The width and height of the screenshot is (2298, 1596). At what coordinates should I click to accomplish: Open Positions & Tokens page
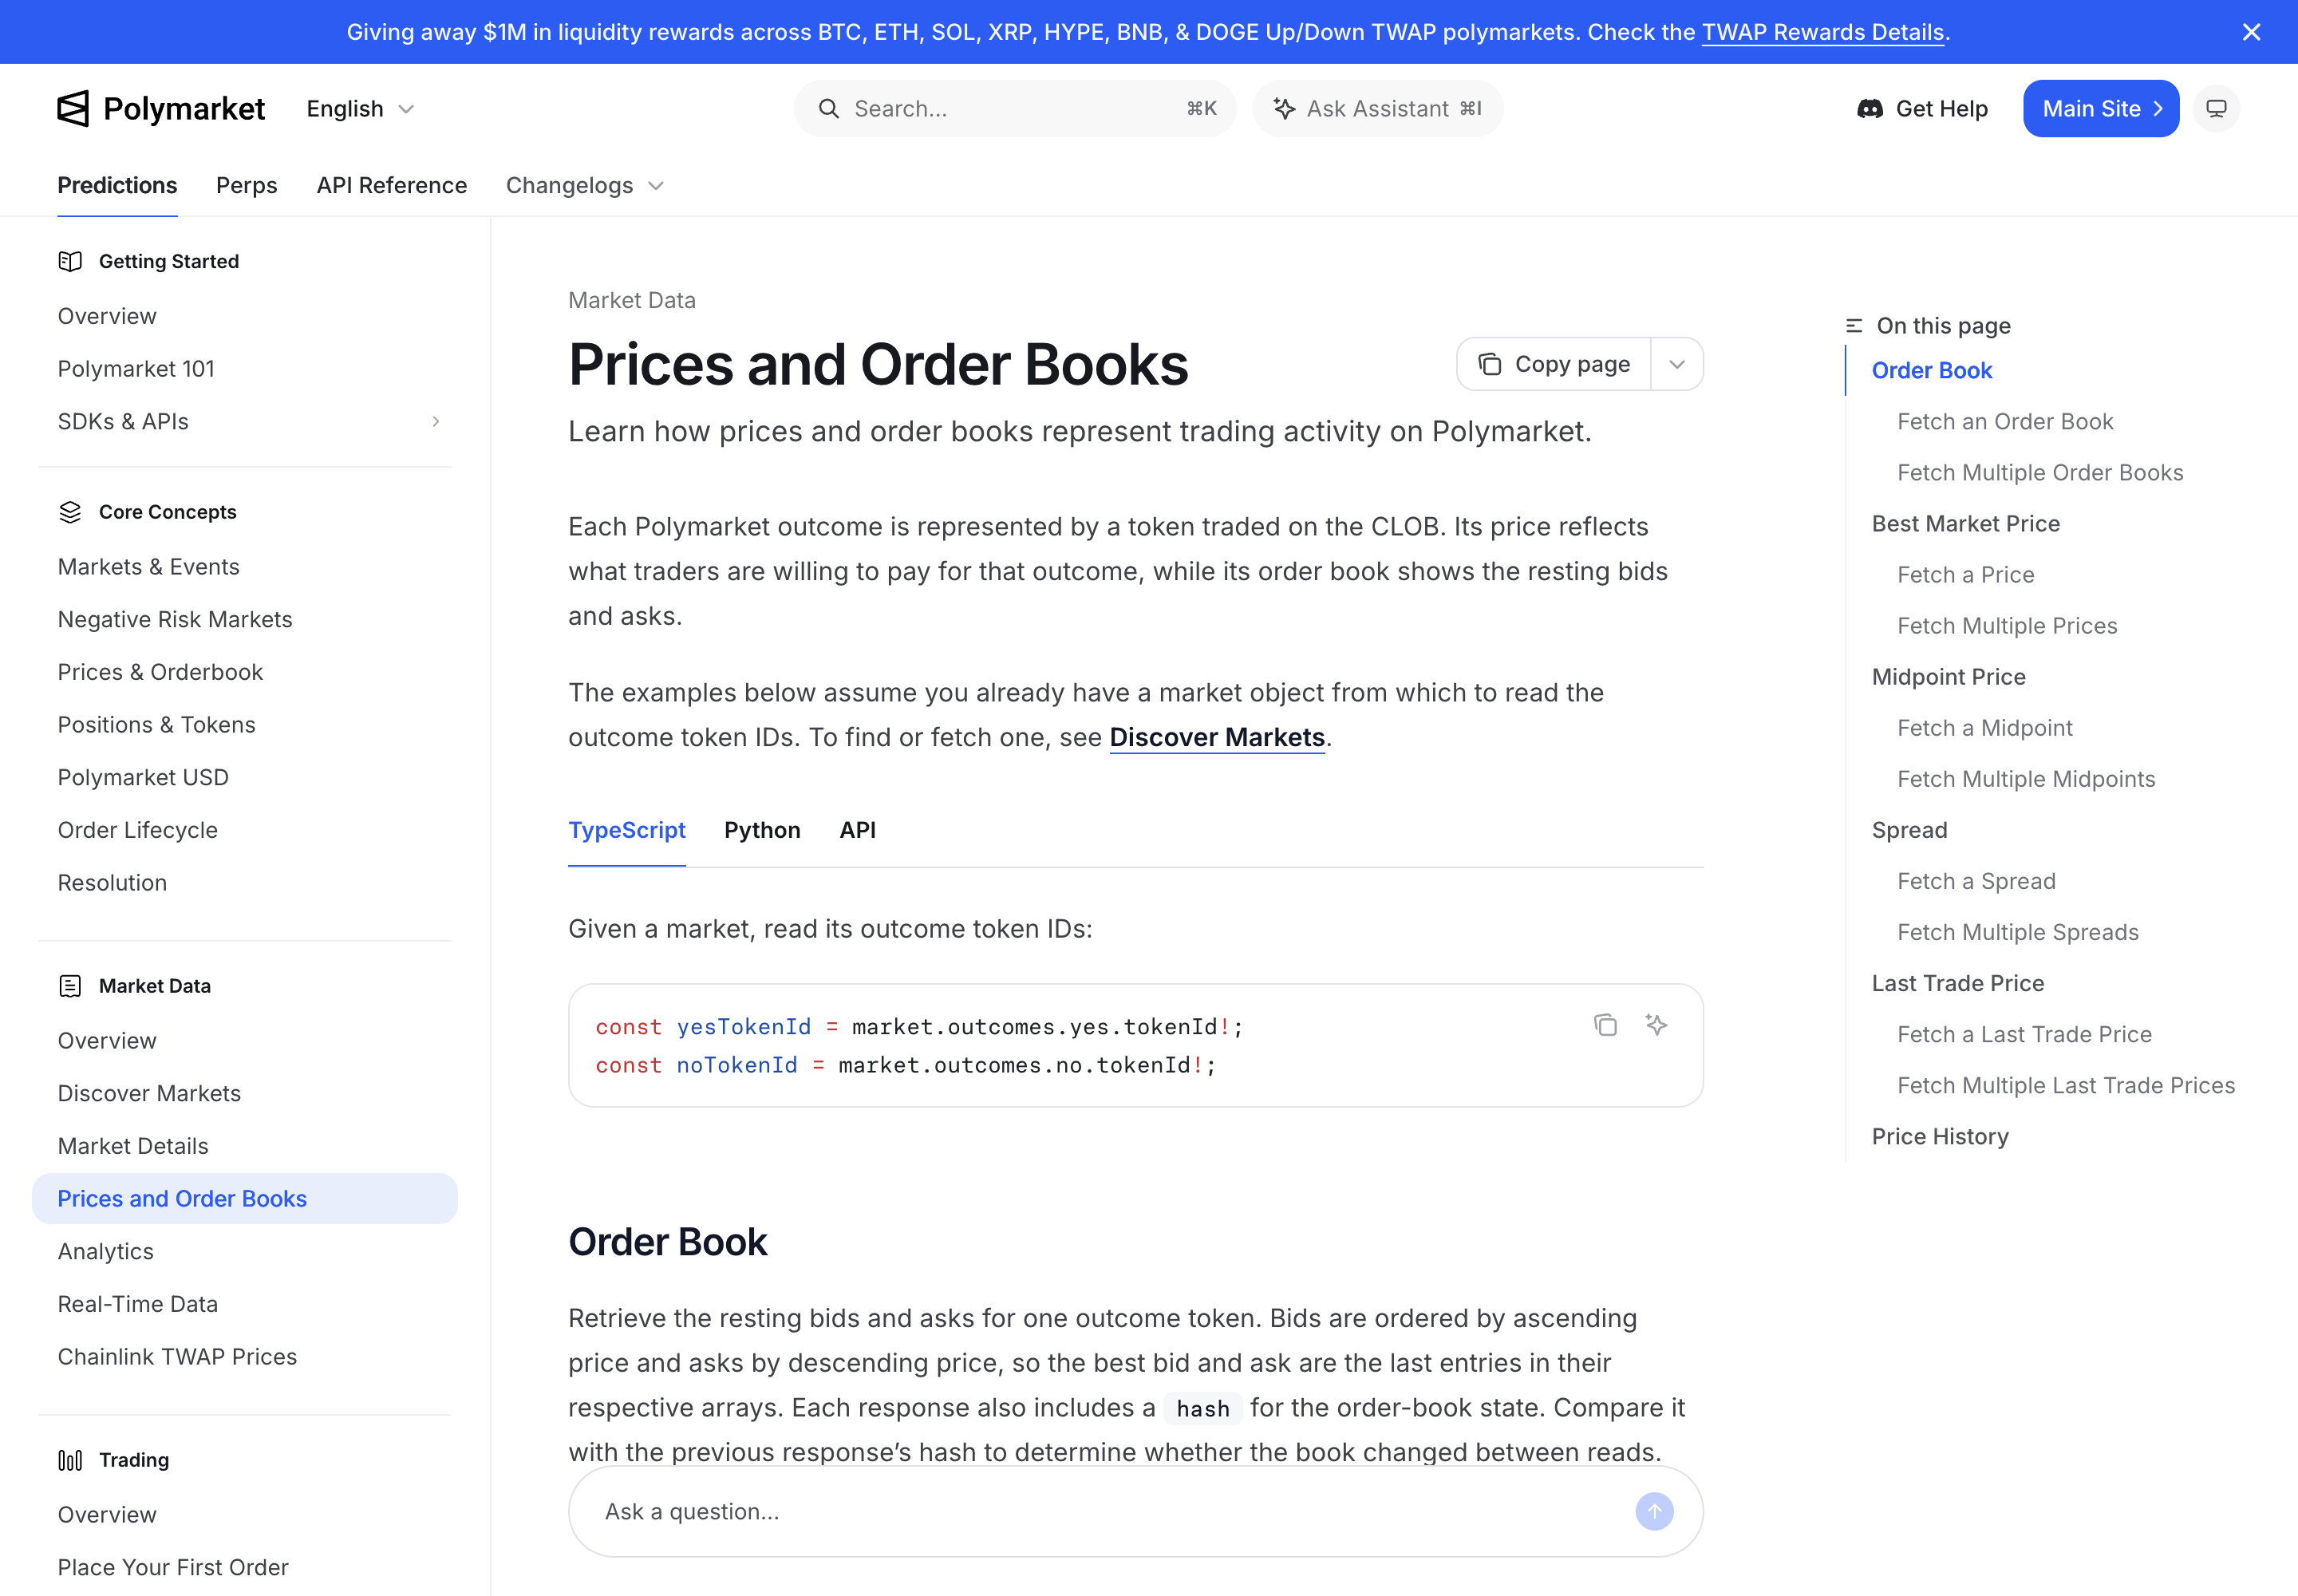156,725
